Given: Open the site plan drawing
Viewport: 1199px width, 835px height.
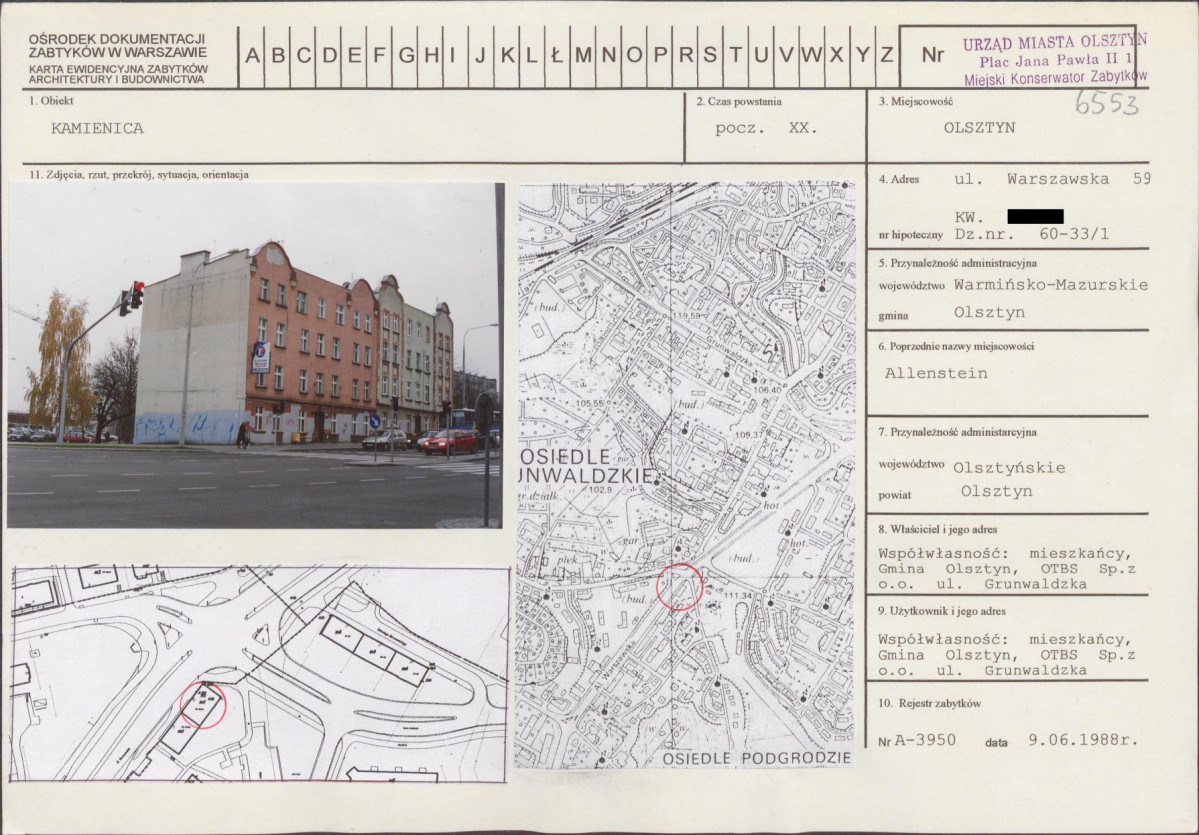Looking at the screenshot, I should point(259,674).
